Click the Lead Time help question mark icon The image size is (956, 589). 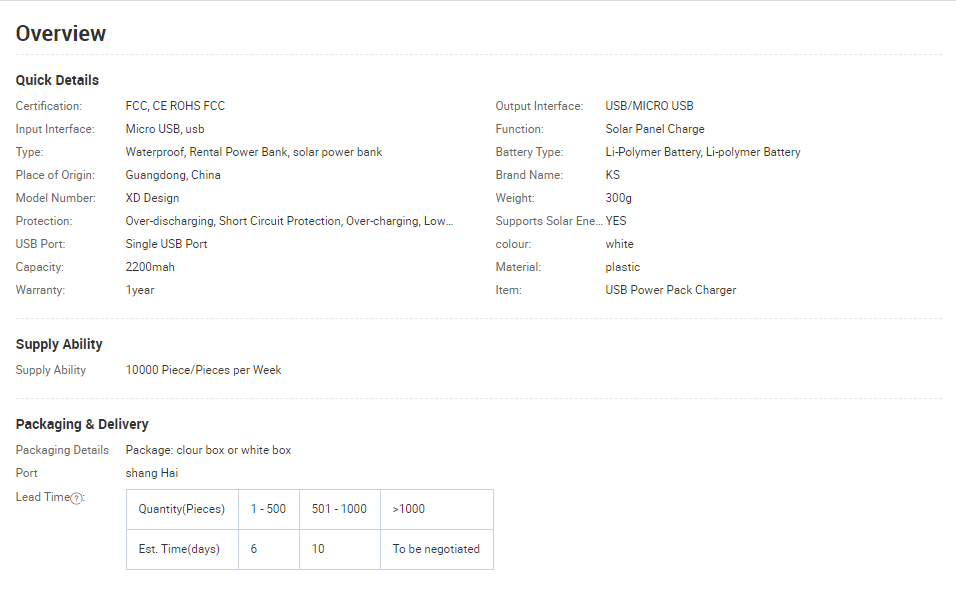point(77,498)
